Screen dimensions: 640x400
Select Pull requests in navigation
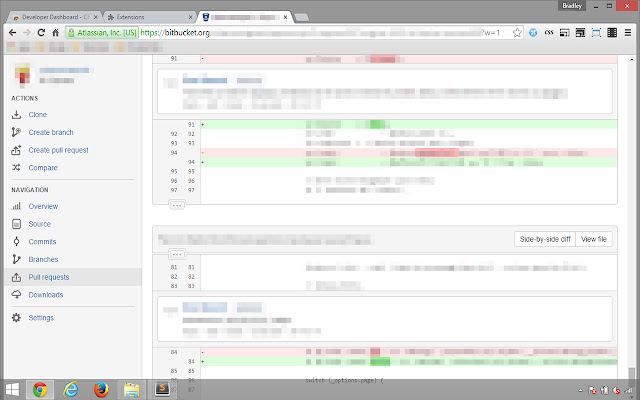click(49, 277)
